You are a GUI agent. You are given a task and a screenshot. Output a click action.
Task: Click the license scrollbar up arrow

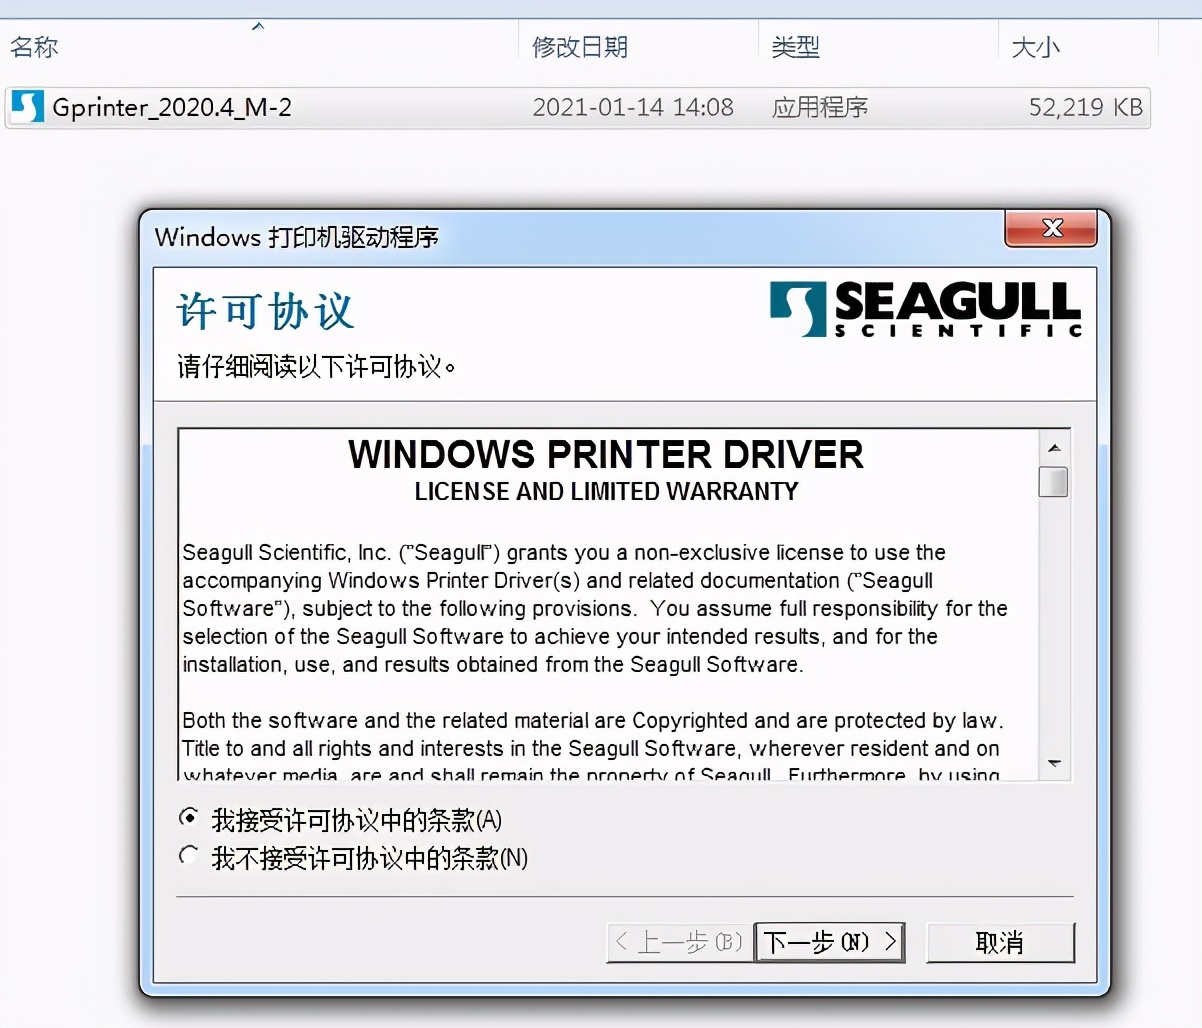pos(1054,447)
